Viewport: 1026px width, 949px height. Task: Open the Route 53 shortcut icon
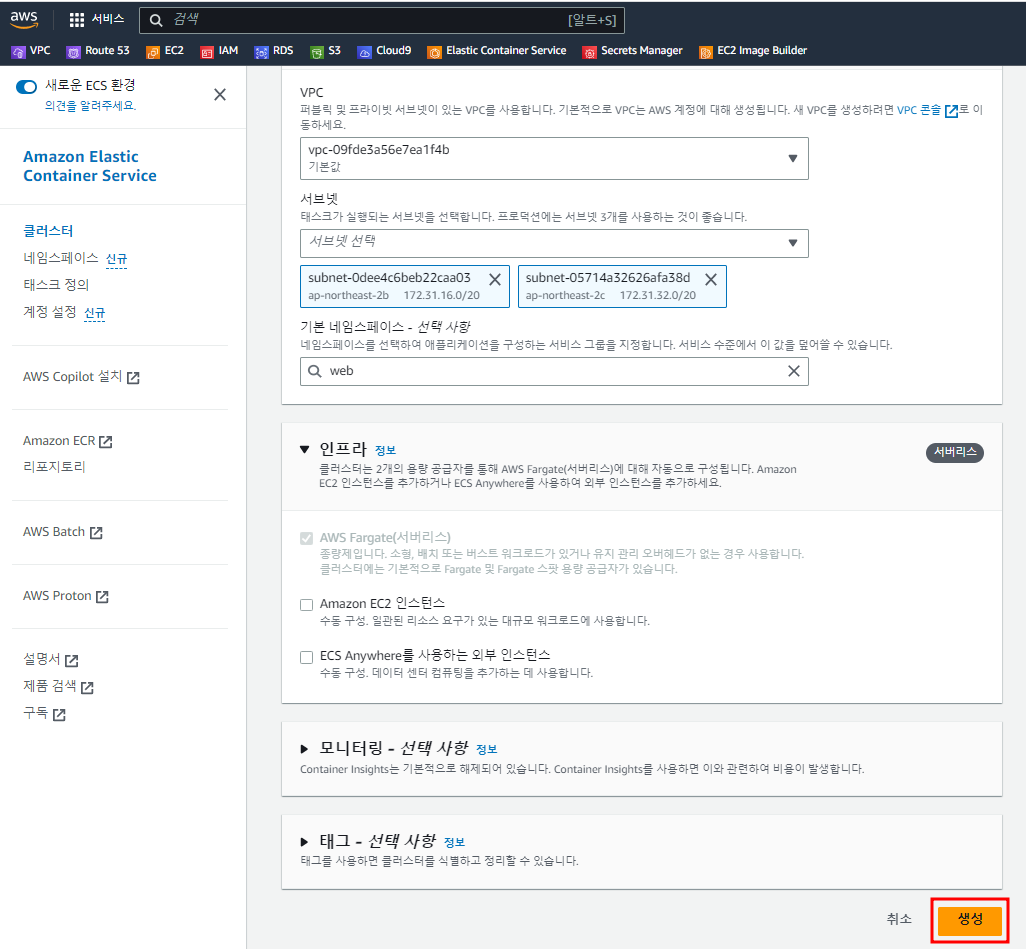[74, 52]
